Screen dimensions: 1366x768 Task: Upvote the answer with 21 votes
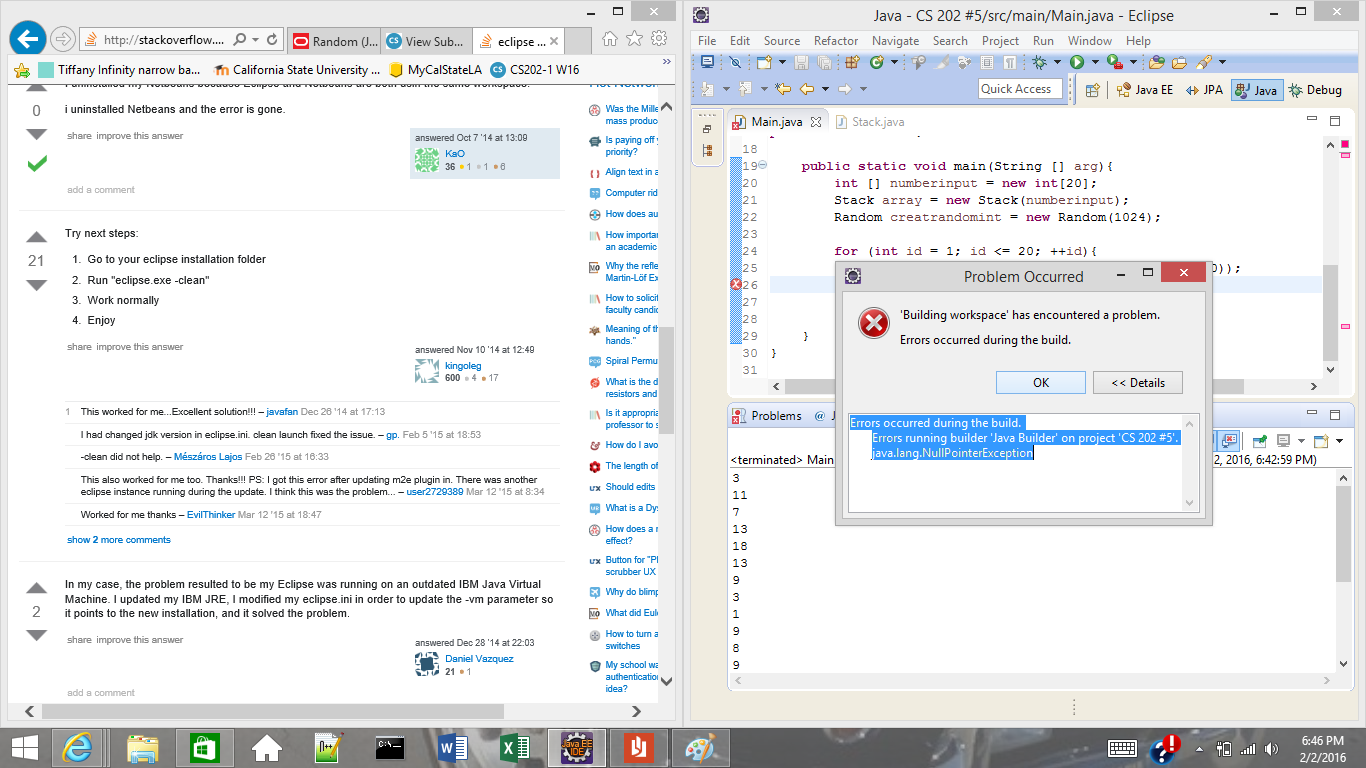coord(37,238)
